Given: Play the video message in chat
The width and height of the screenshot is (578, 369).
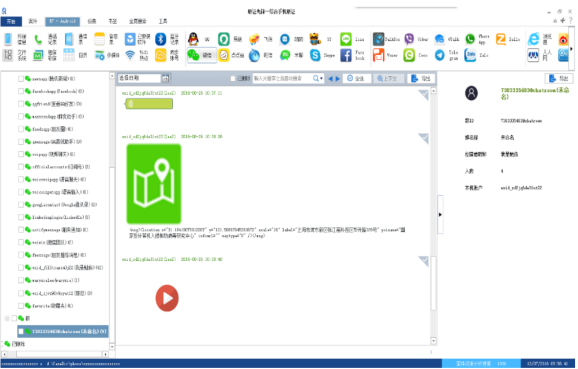Looking at the screenshot, I should 167,298.
